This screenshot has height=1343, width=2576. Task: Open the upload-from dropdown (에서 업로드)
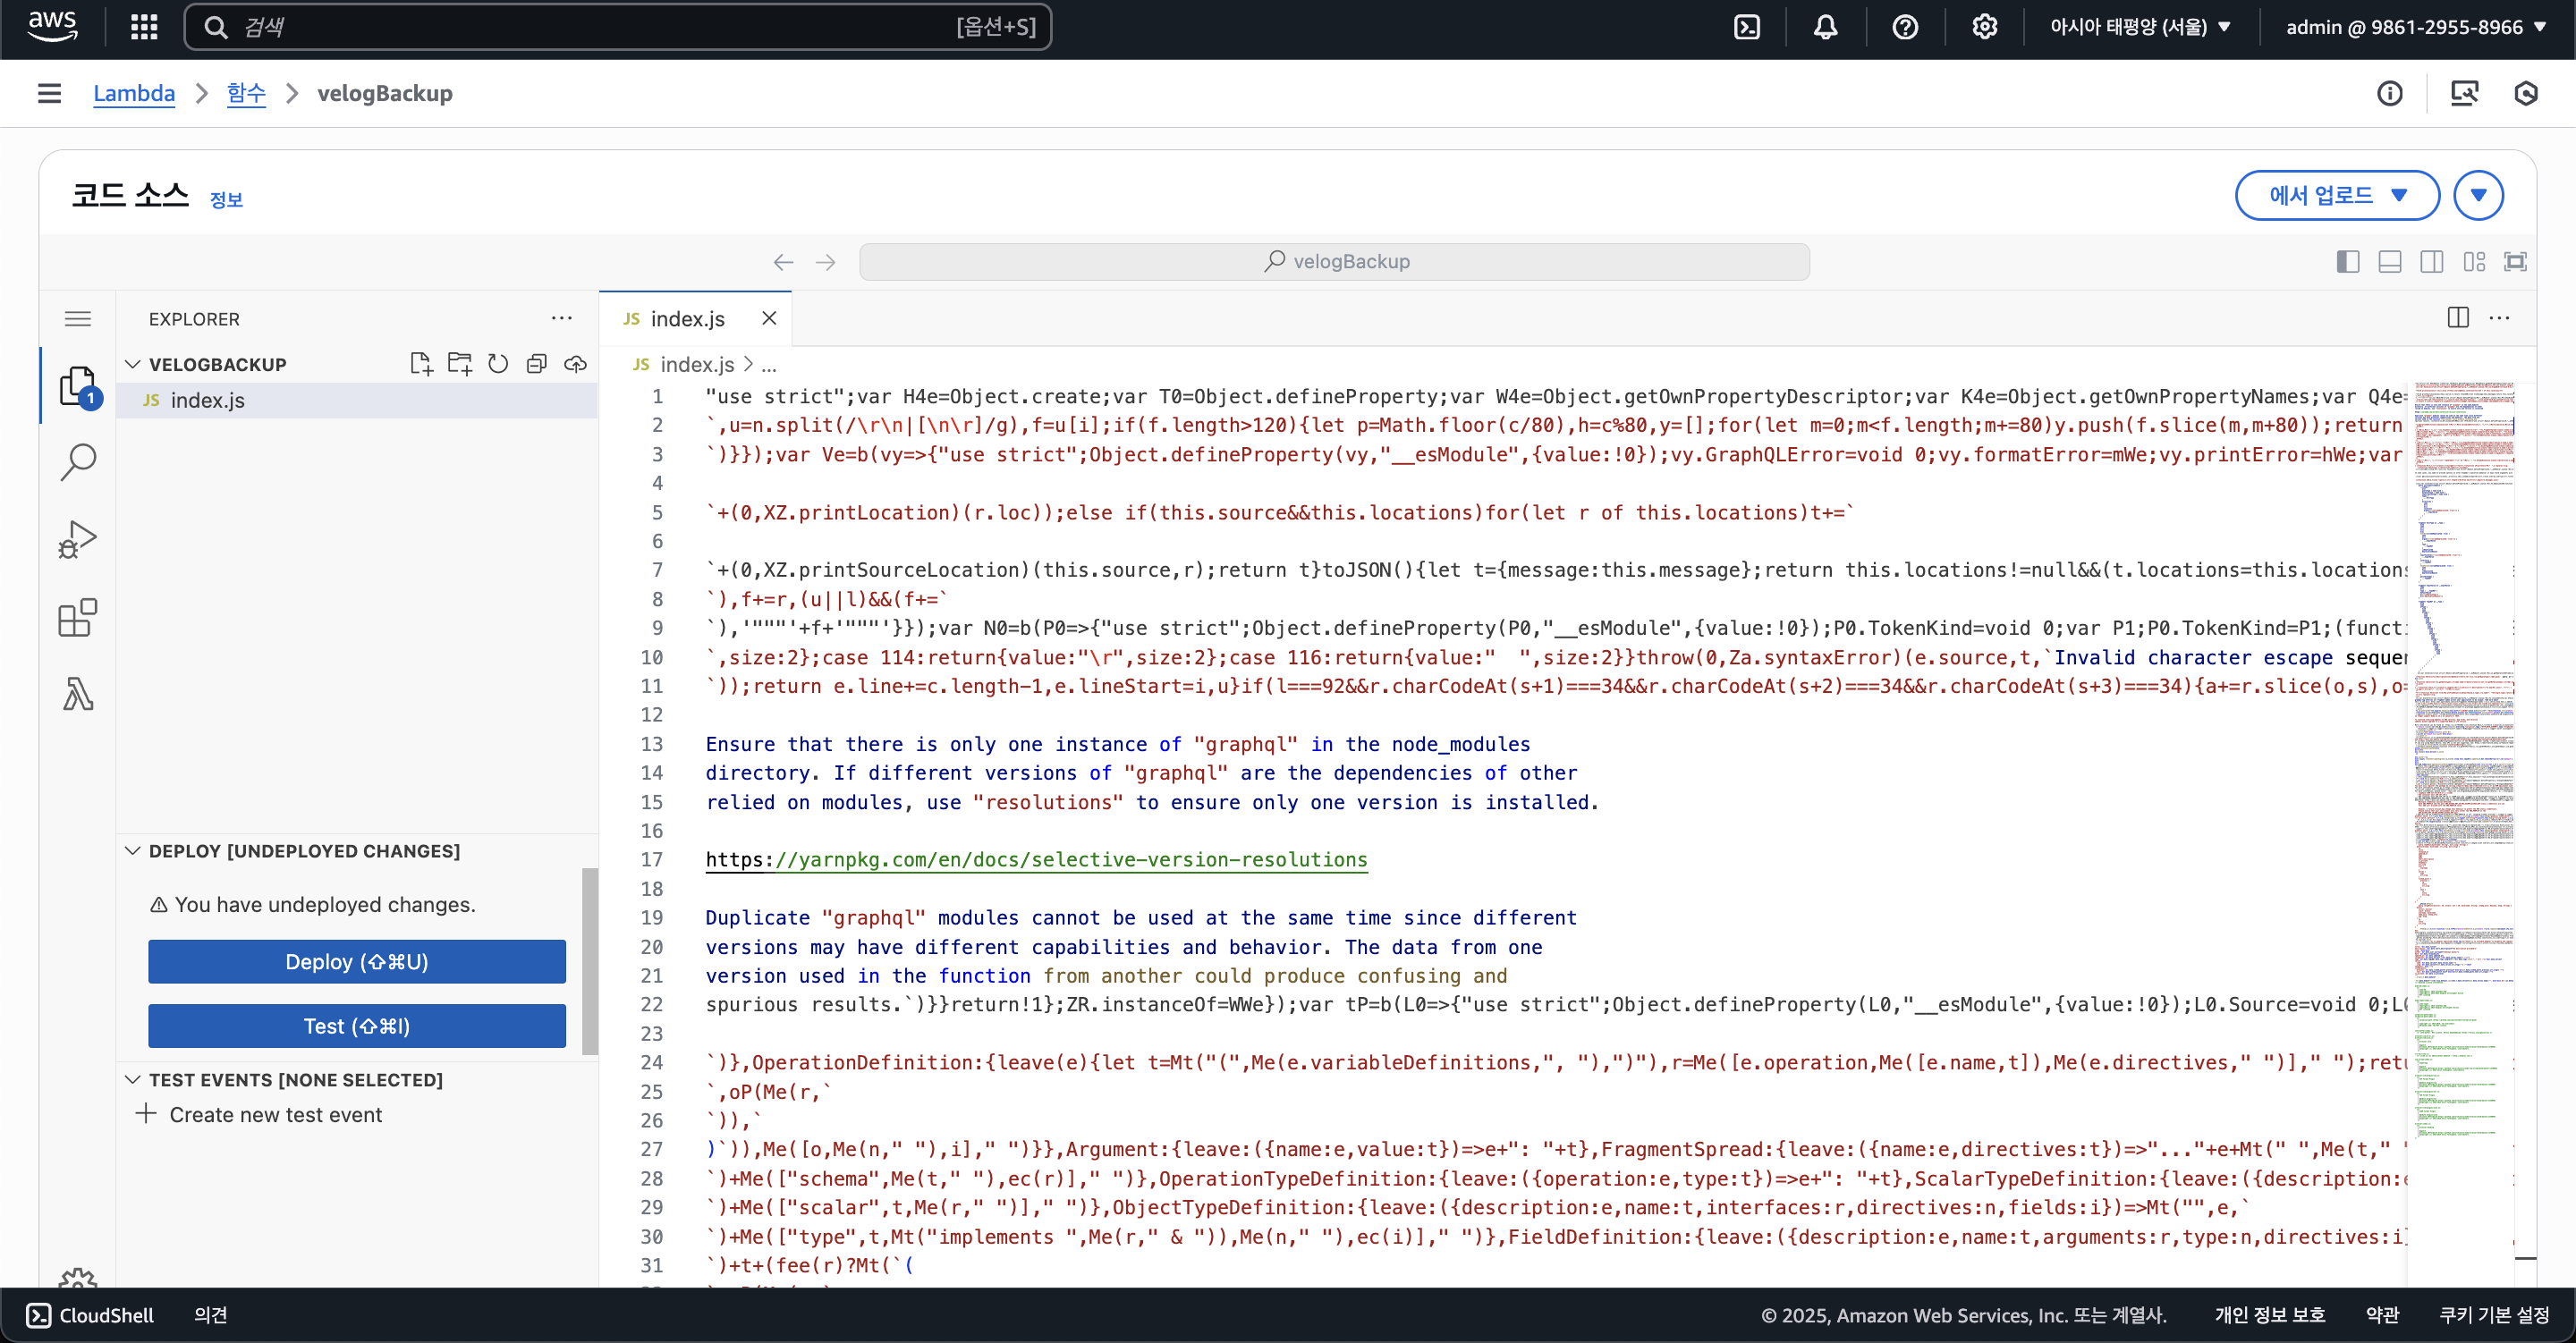[2336, 195]
